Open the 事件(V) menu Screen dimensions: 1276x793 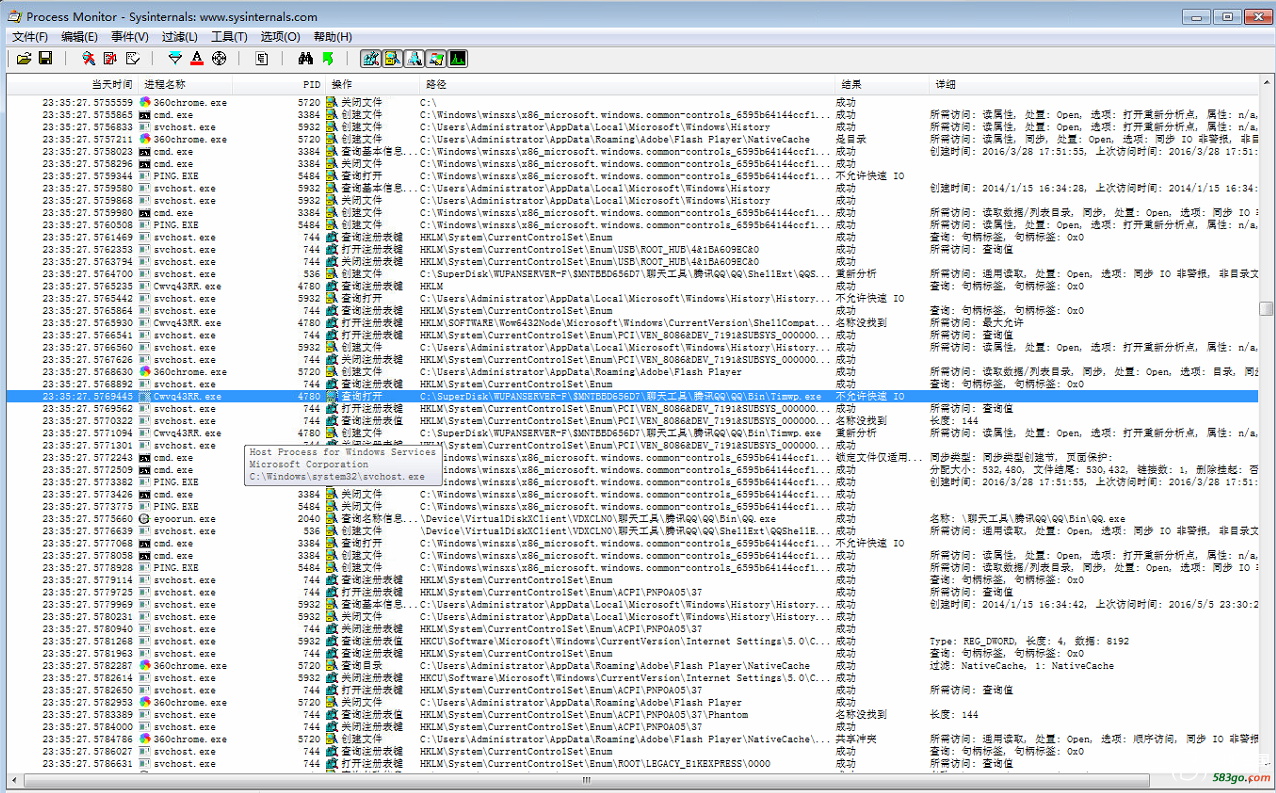130,37
